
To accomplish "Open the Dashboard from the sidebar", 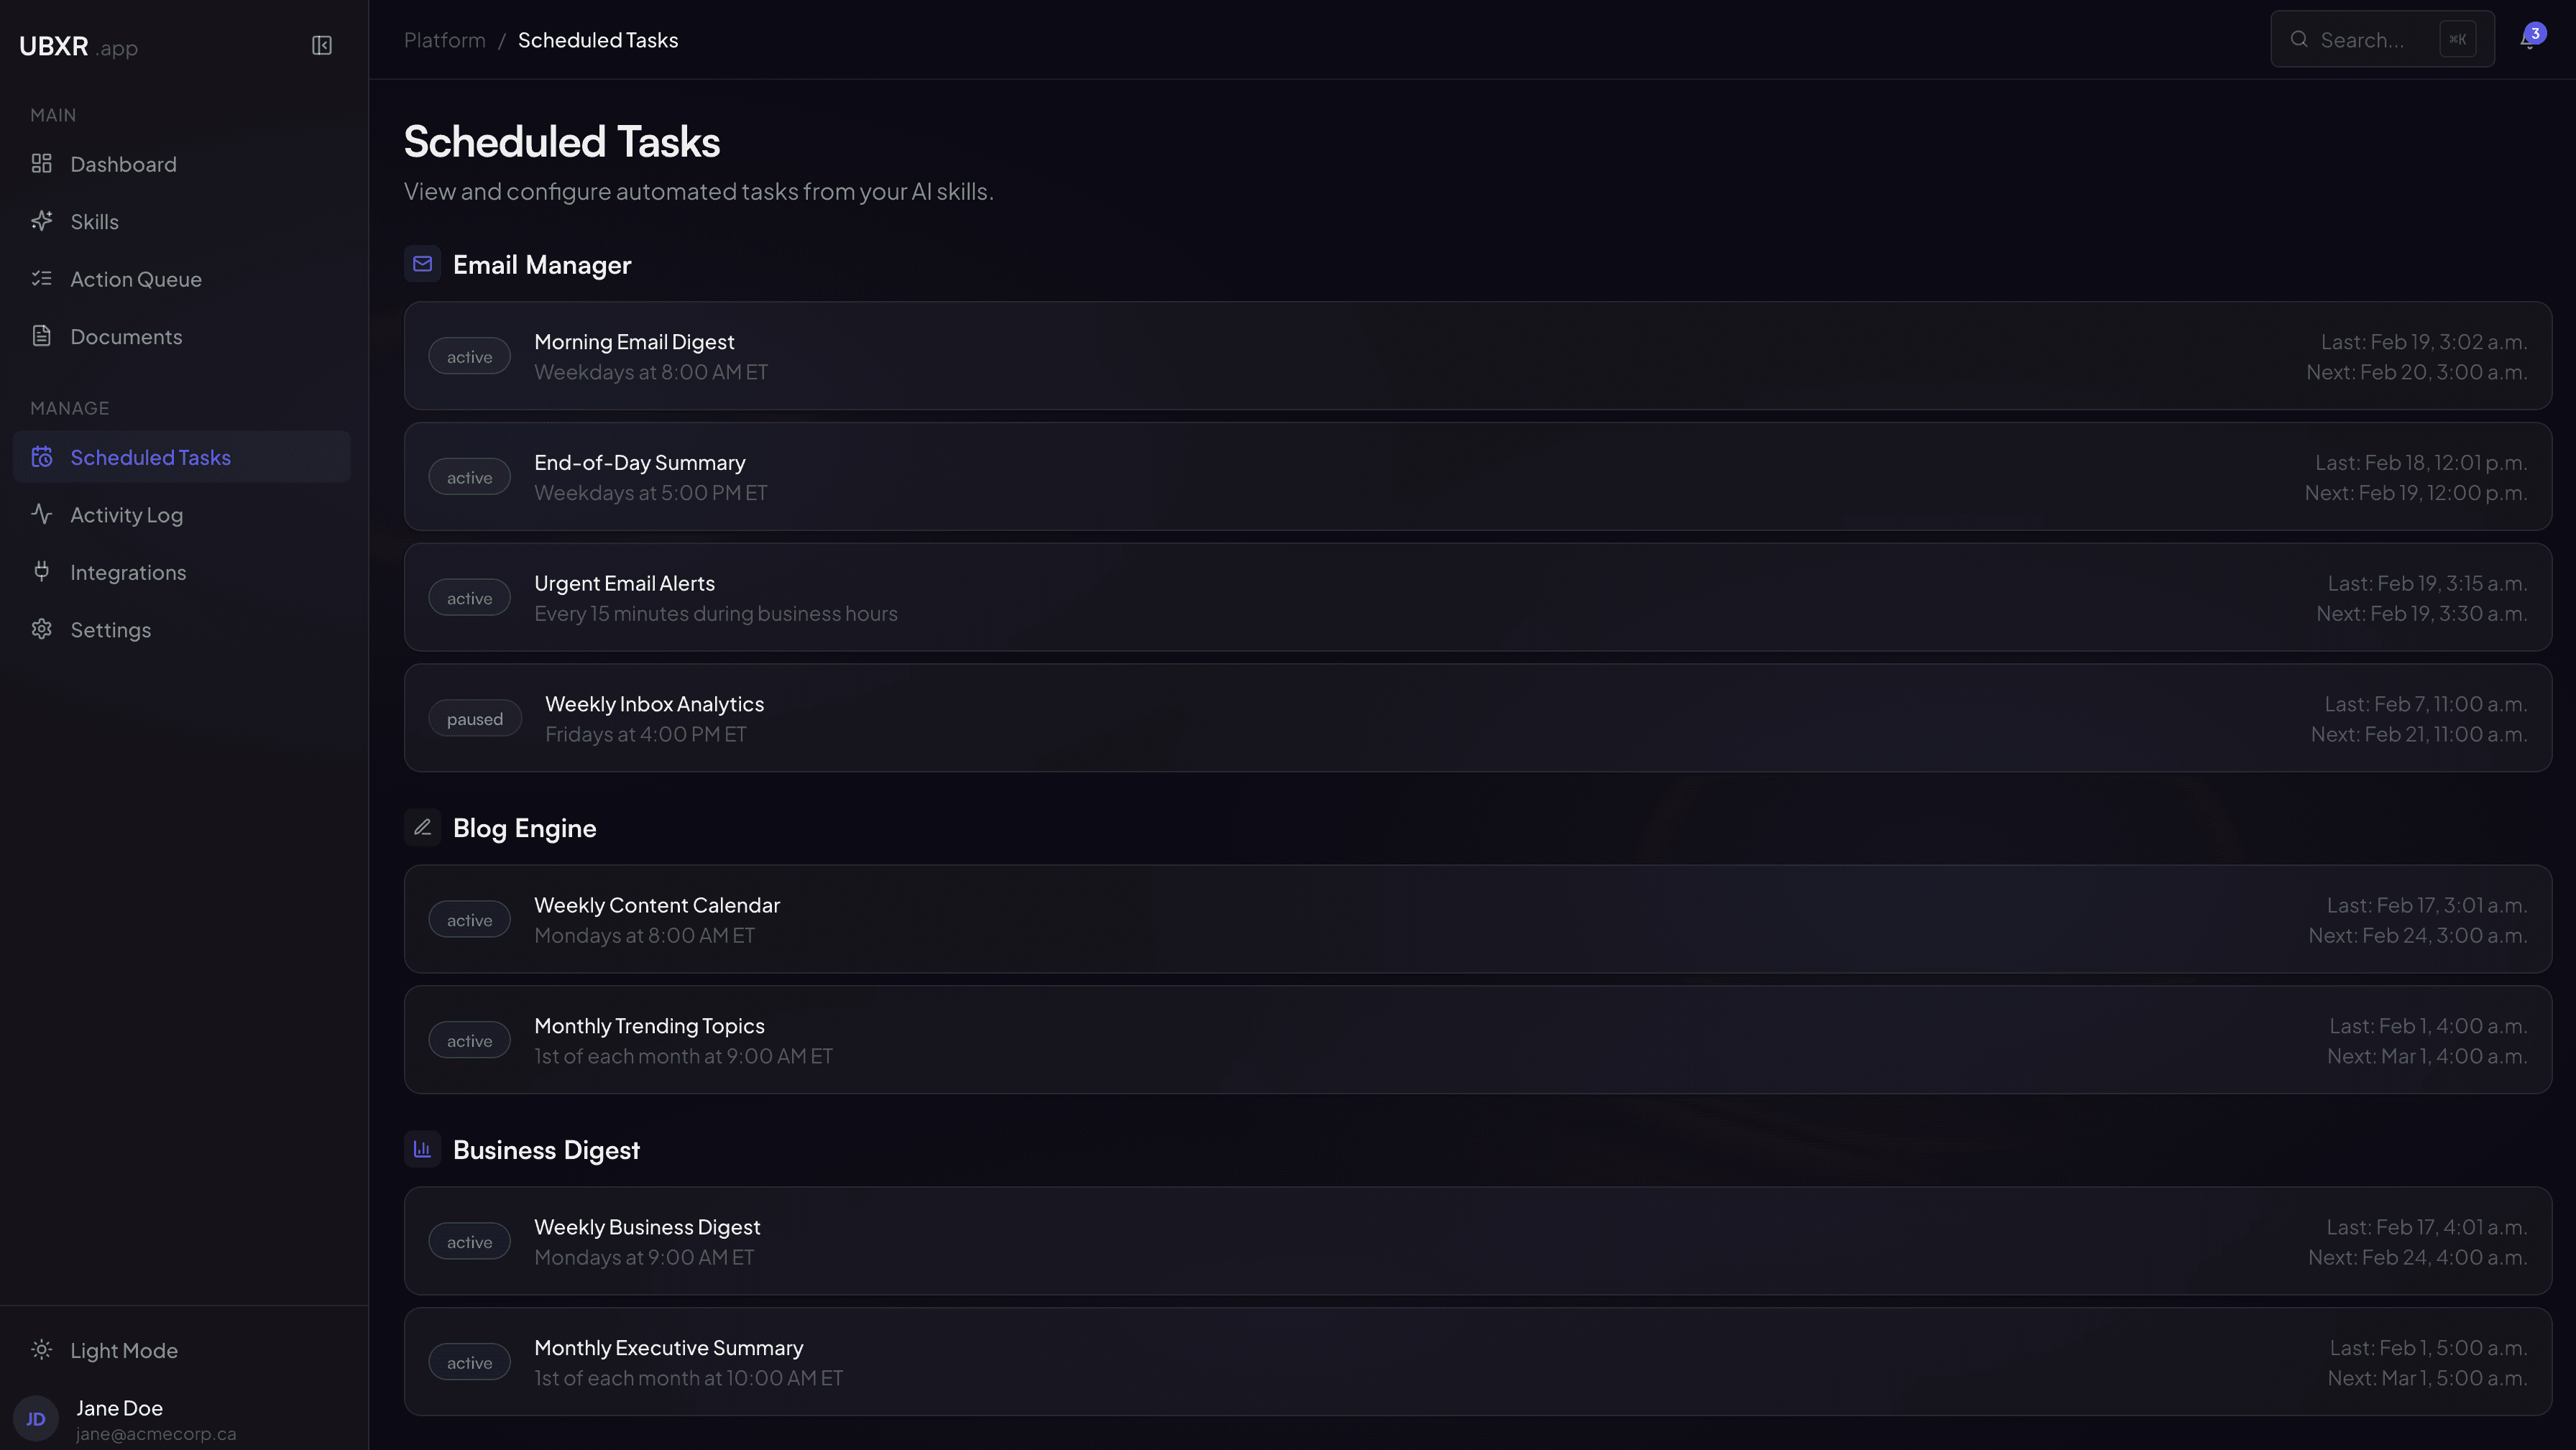I will click(x=123, y=164).
